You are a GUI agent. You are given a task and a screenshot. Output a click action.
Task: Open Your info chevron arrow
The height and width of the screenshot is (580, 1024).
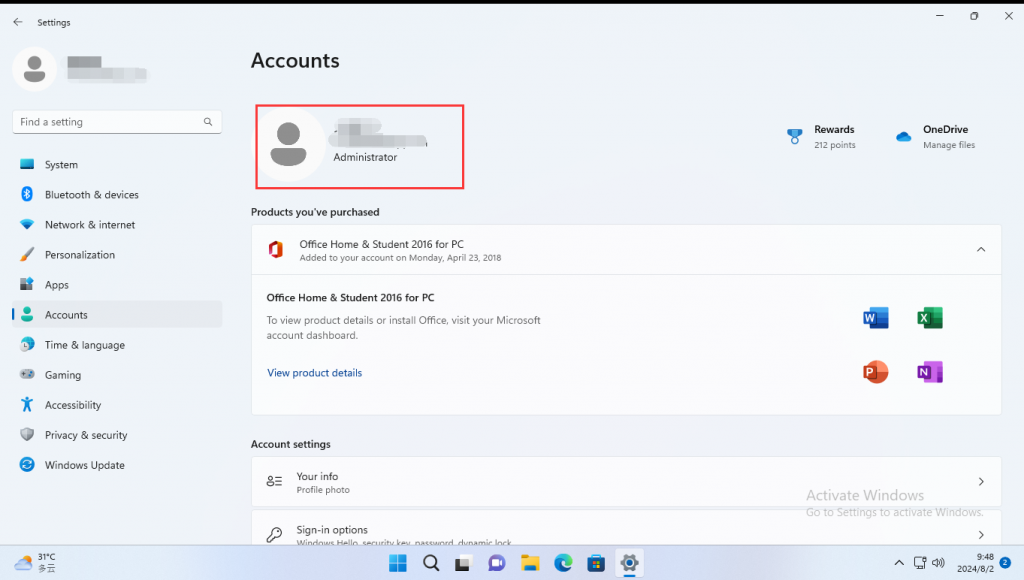pyautogui.click(x=981, y=481)
